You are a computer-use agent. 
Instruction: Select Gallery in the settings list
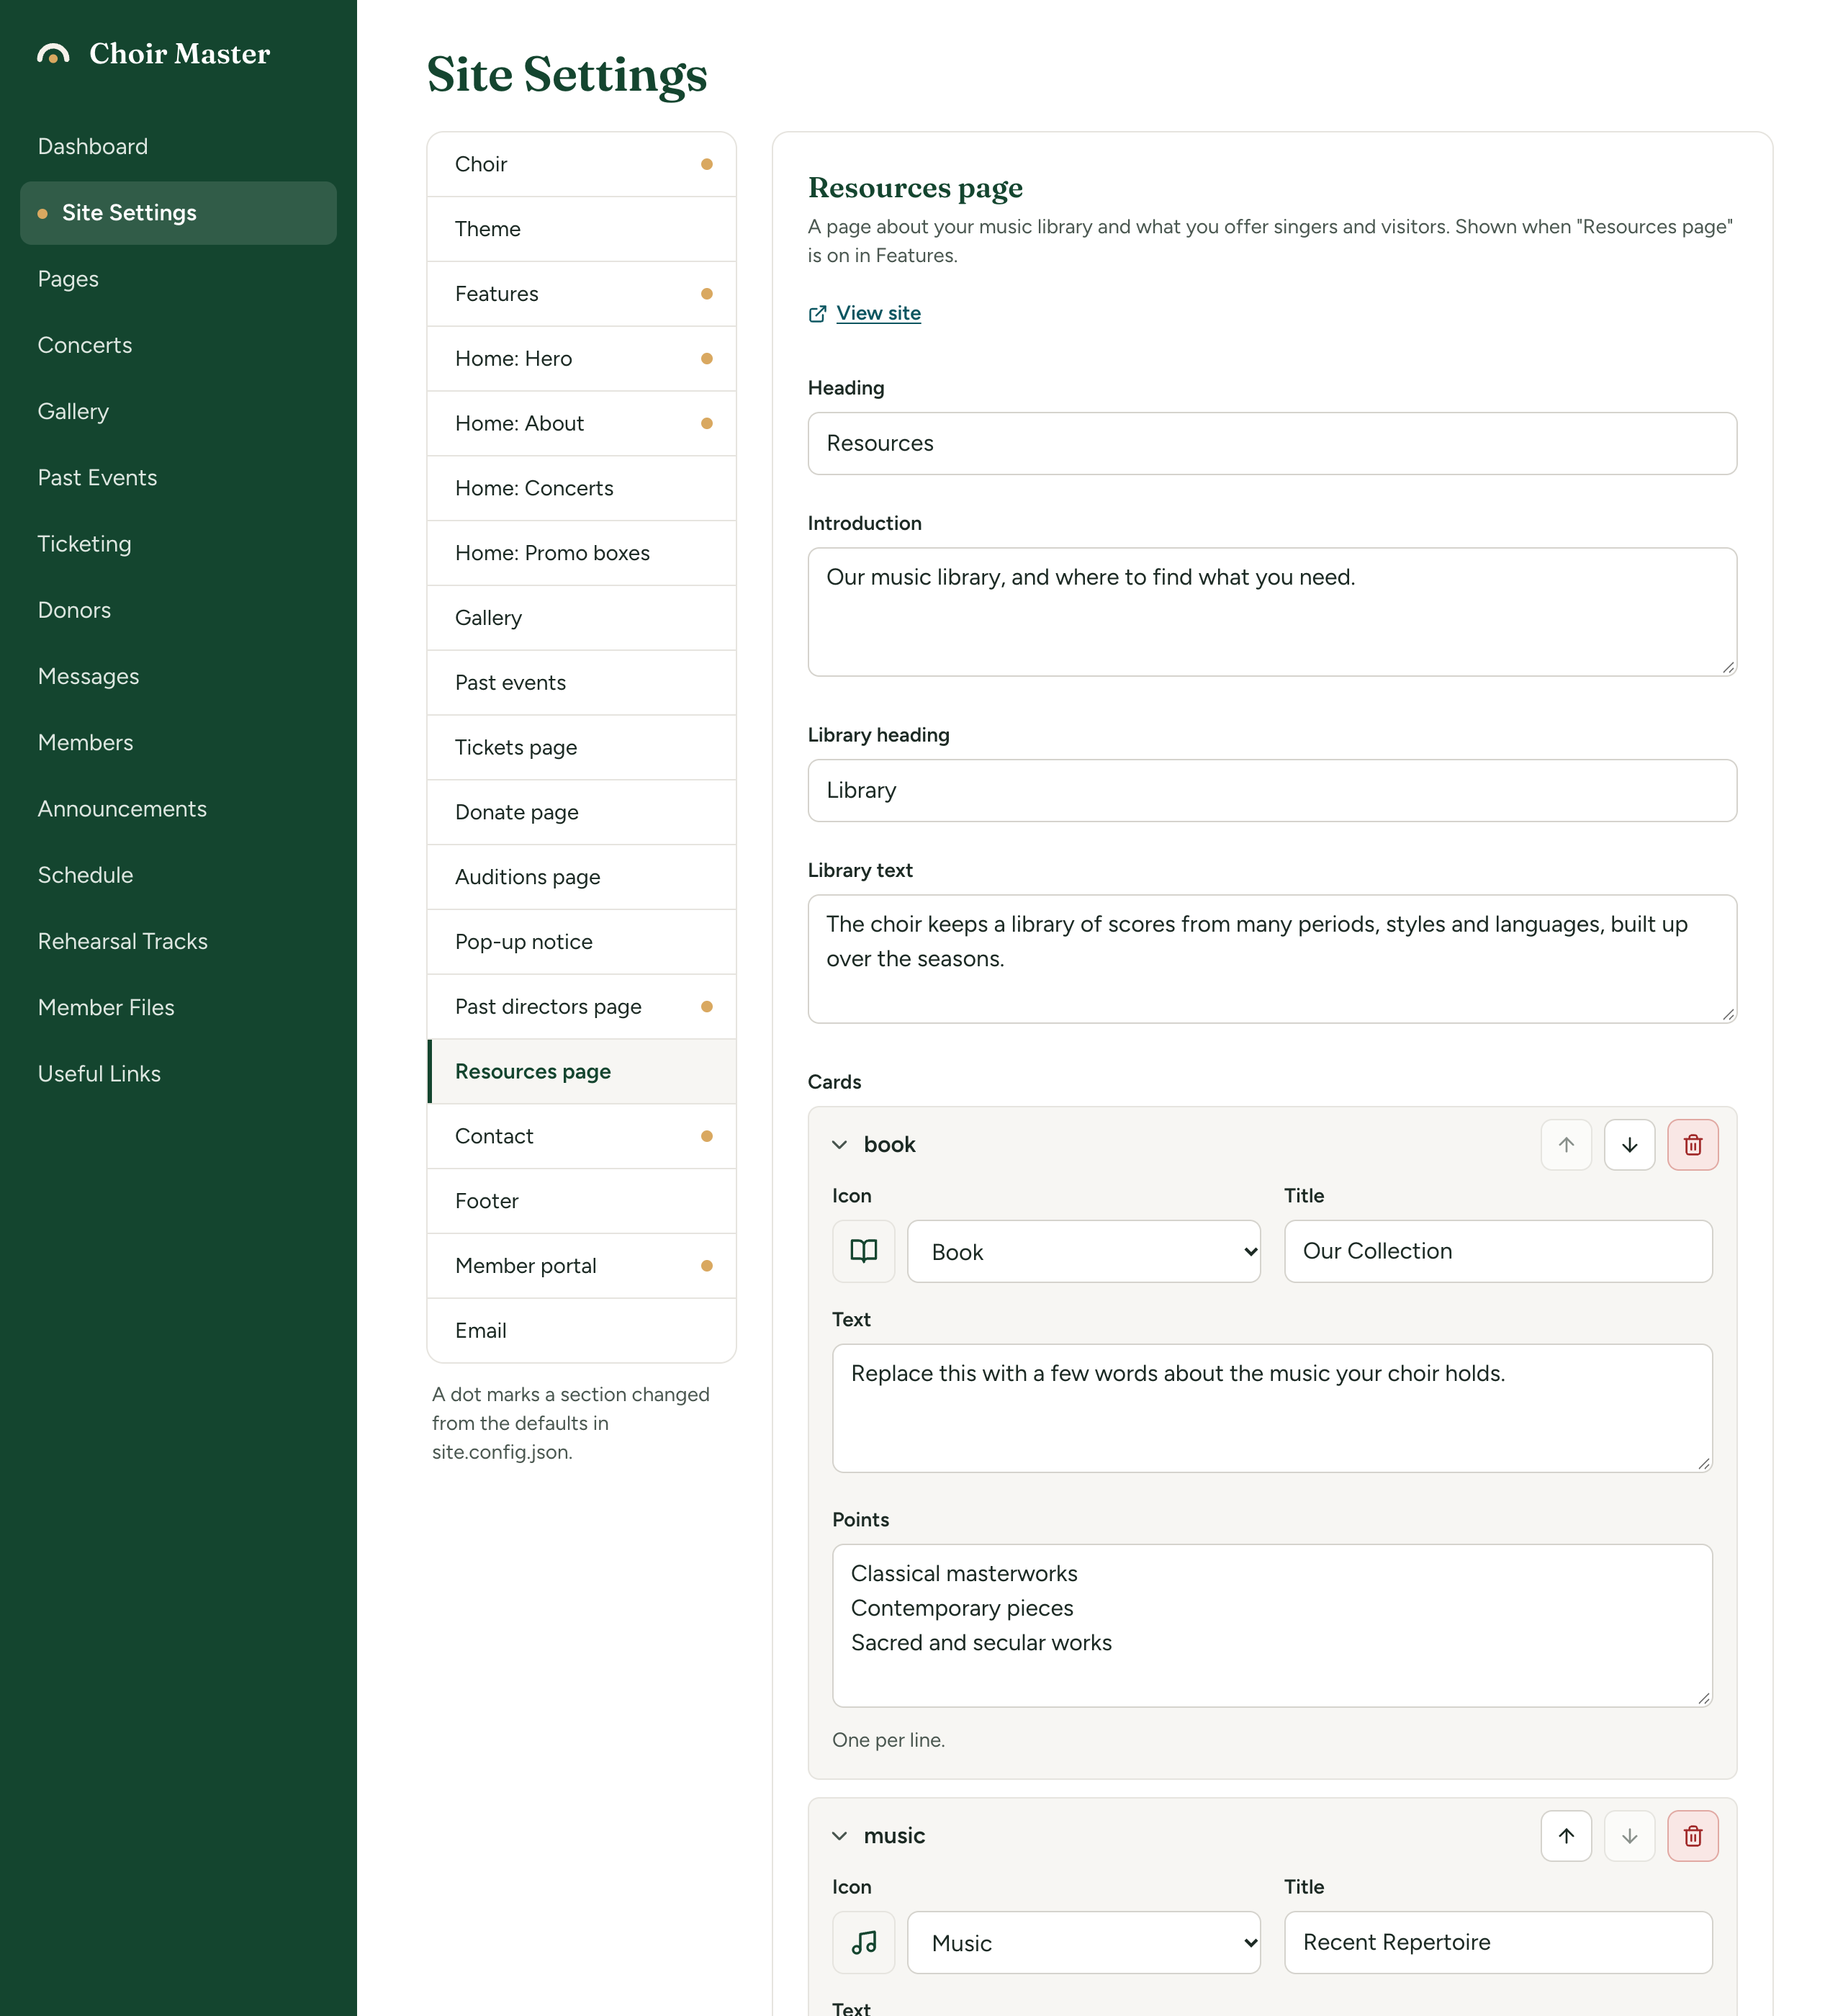[x=581, y=618]
